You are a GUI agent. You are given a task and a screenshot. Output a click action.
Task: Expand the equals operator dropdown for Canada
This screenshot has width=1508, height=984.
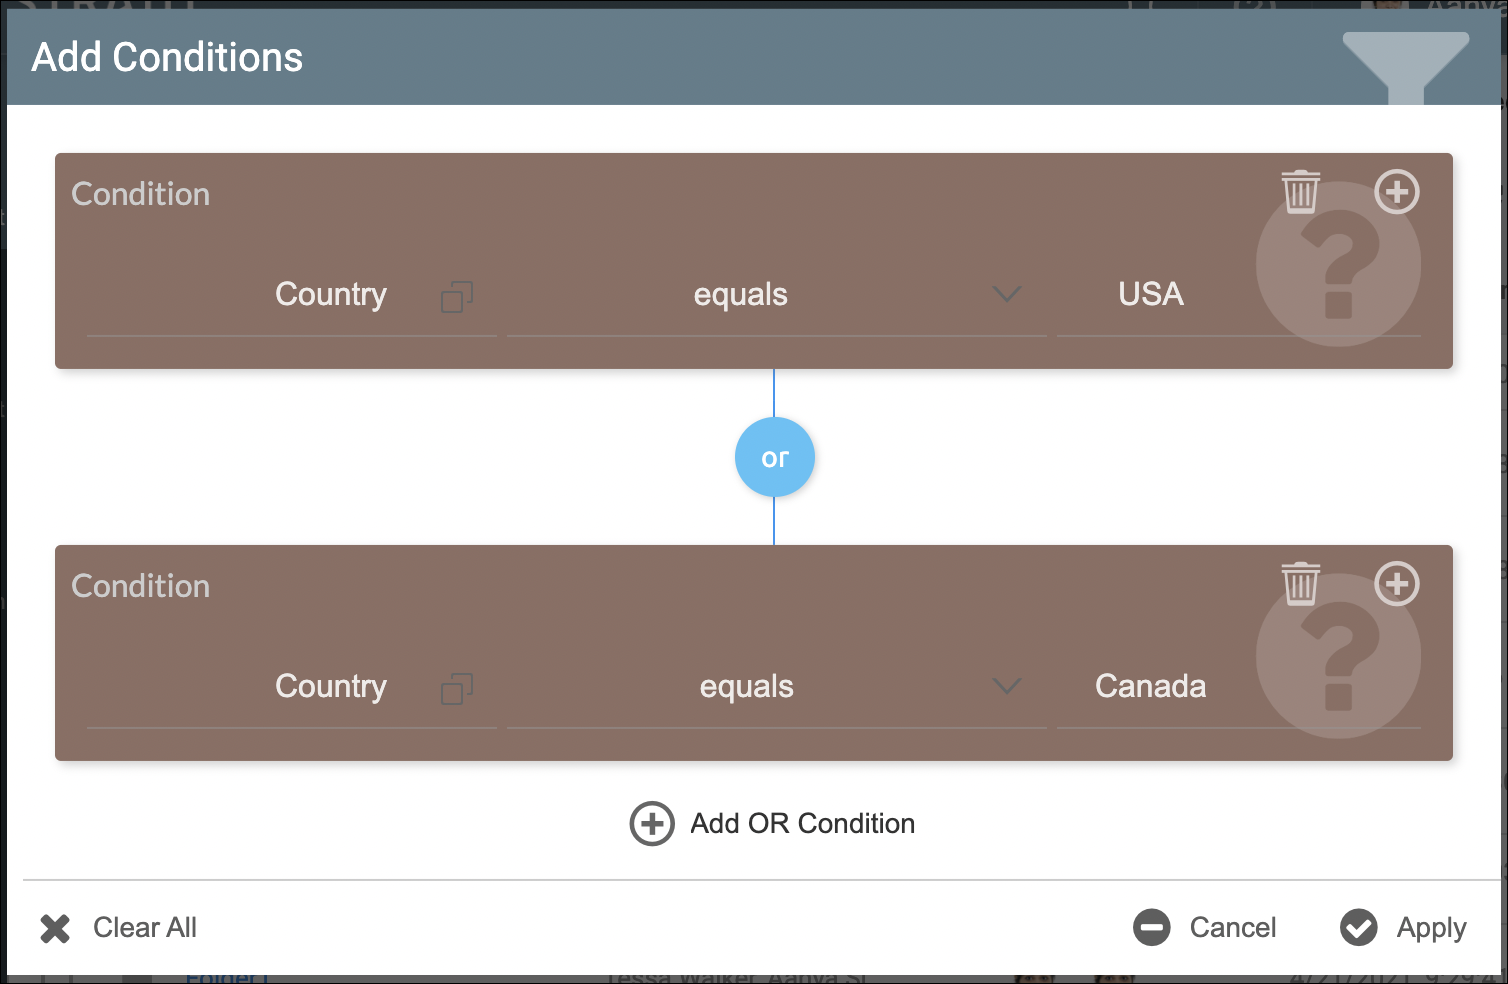[1006, 686]
